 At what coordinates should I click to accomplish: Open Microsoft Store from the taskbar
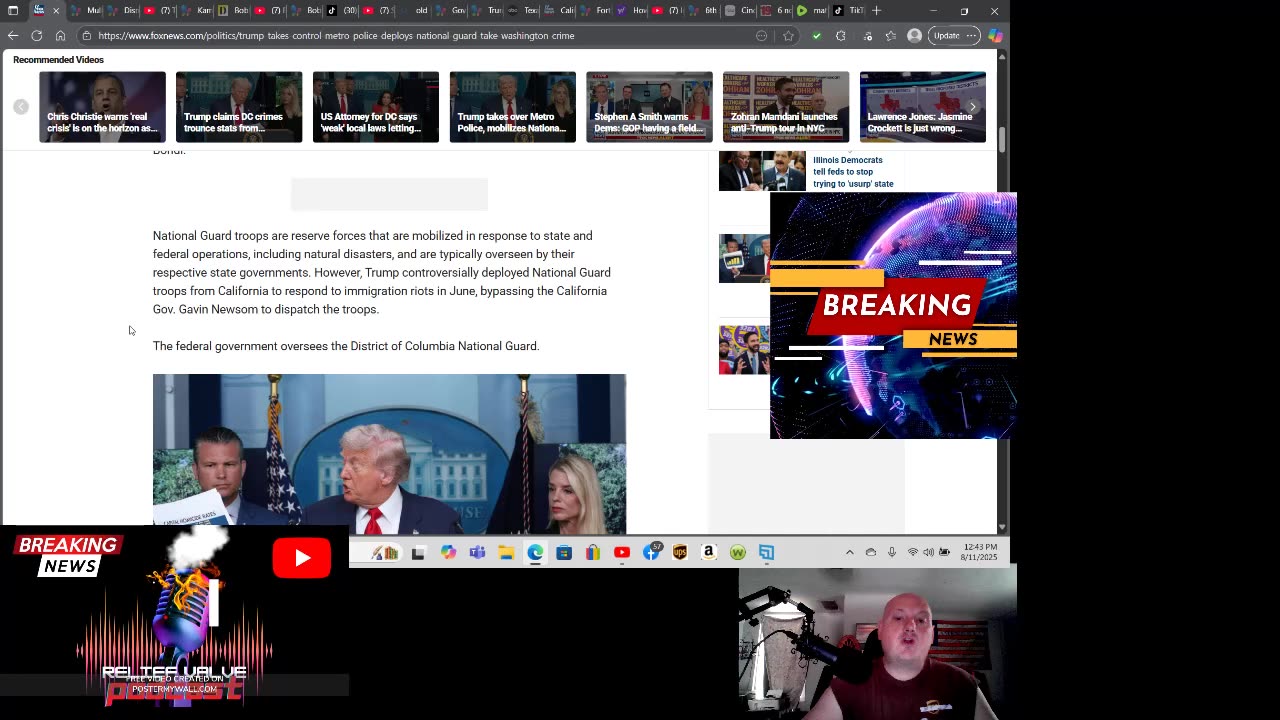point(564,552)
